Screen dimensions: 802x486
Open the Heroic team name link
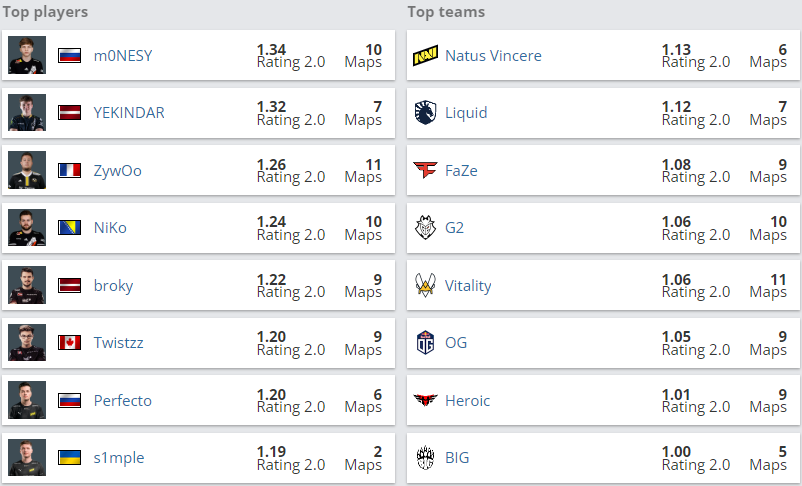[x=467, y=400]
